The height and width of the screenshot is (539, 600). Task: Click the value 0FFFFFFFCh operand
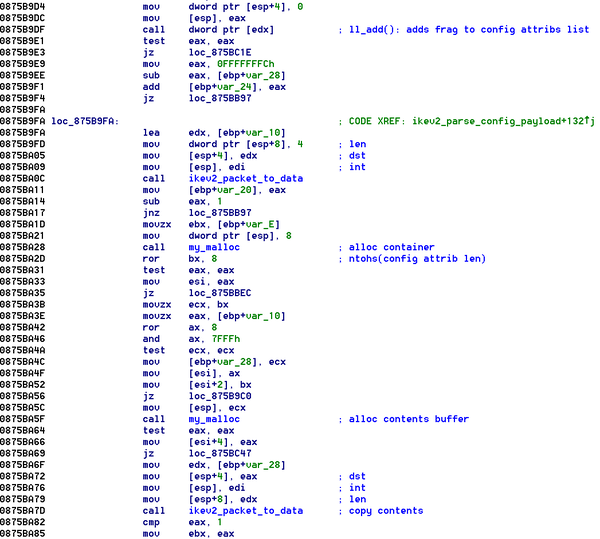point(246,64)
